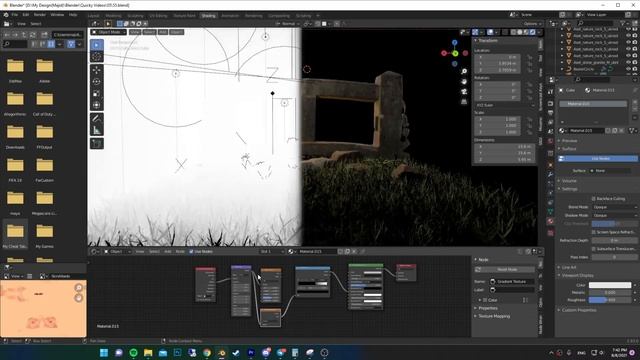Click the blue Use Nodes button in Surface panel
This screenshot has width=640, height=360.
(598, 158)
